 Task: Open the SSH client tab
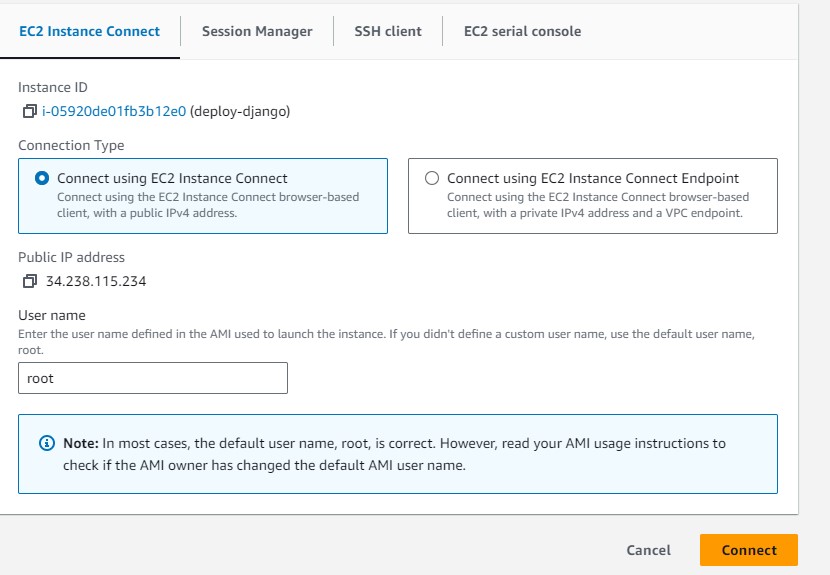pyautogui.click(x=387, y=31)
